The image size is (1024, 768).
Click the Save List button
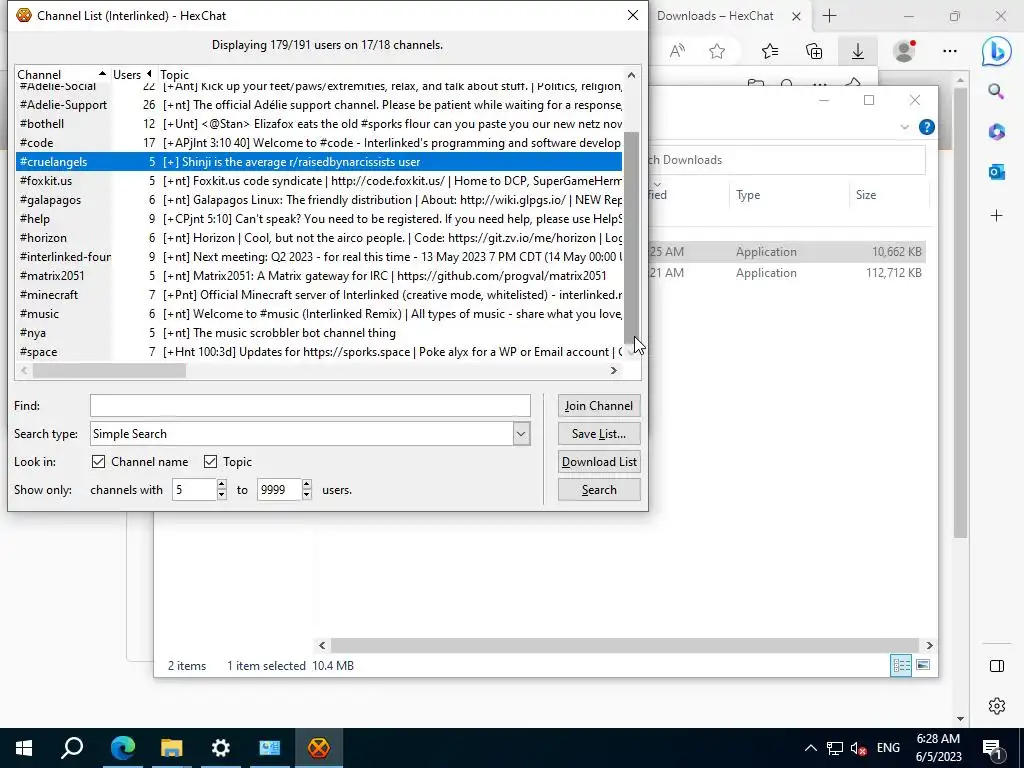pyautogui.click(x=599, y=434)
